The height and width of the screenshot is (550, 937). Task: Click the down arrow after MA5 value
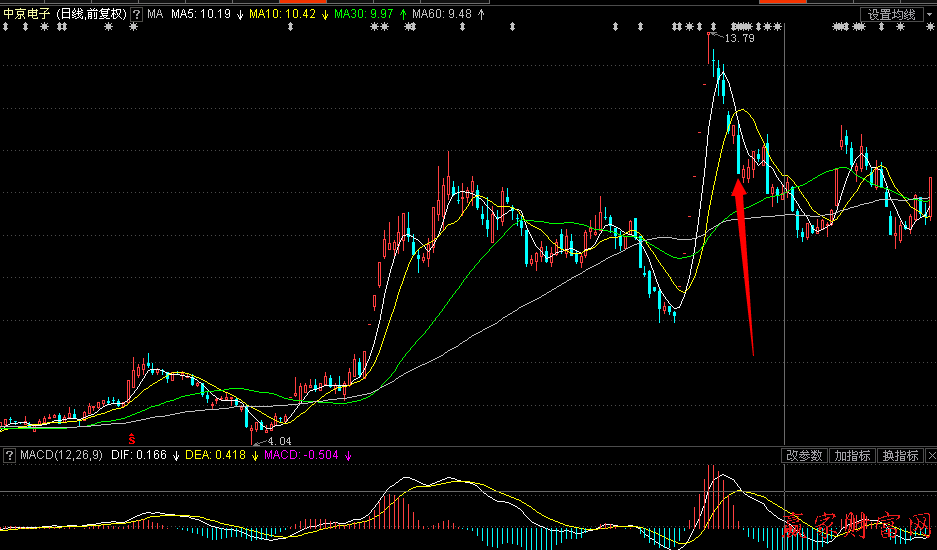[240, 15]
